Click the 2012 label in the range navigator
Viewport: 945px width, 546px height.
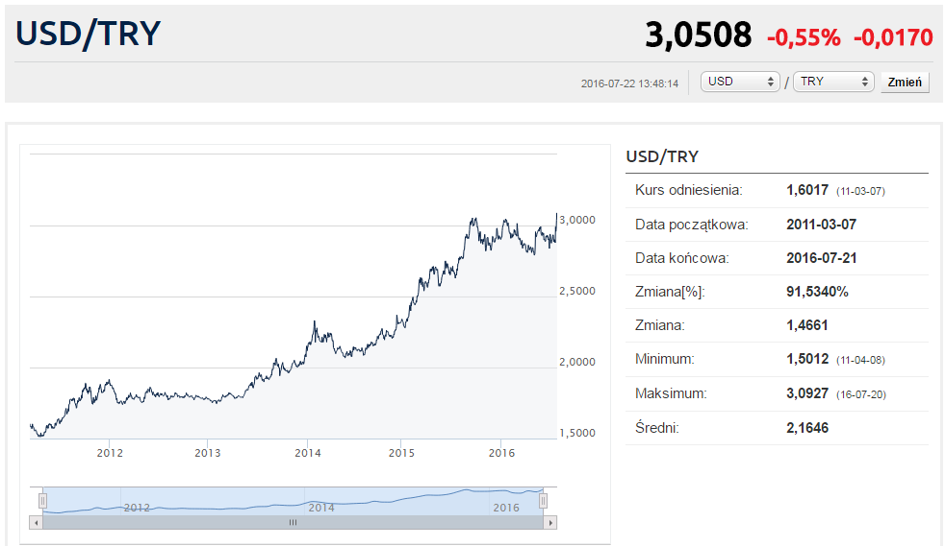pos(137,508)
